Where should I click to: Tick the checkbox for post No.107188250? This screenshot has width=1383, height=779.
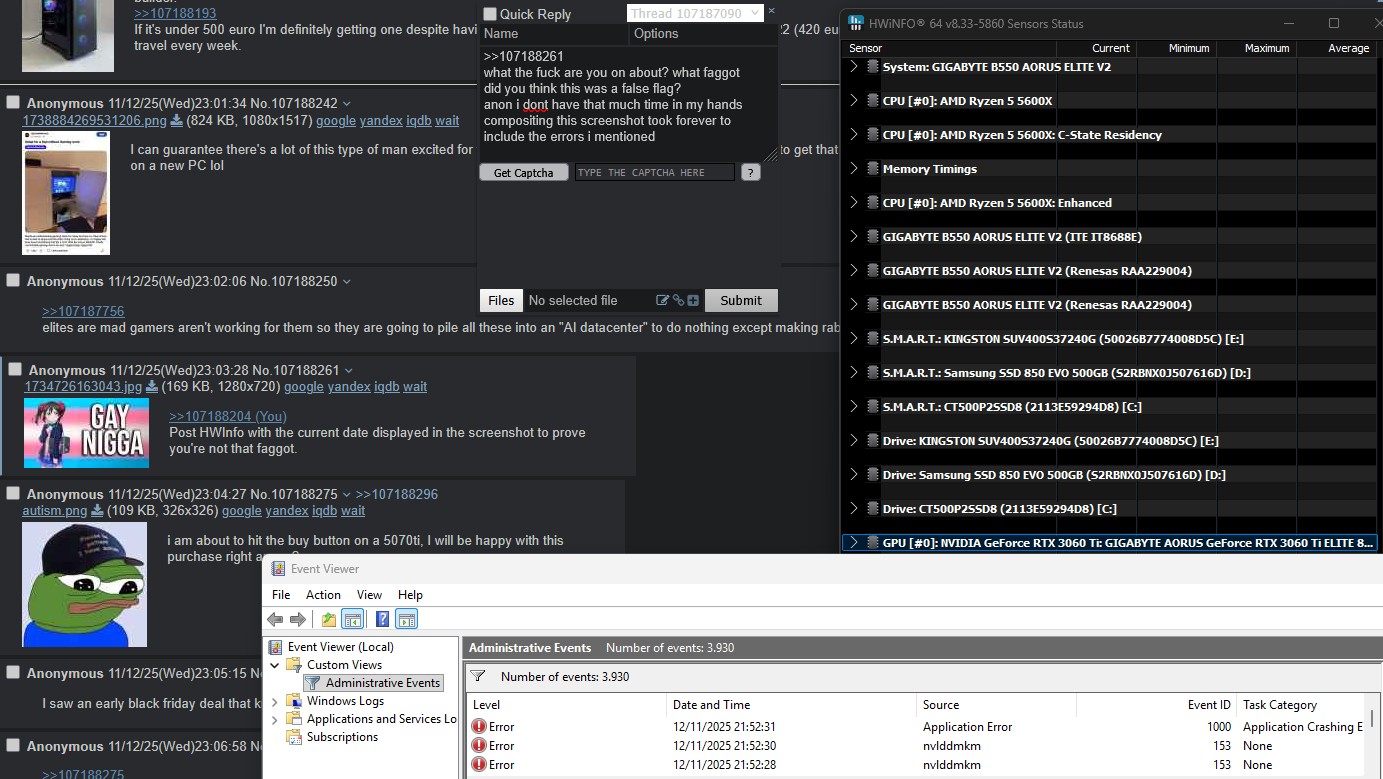(x=13, y=281)
